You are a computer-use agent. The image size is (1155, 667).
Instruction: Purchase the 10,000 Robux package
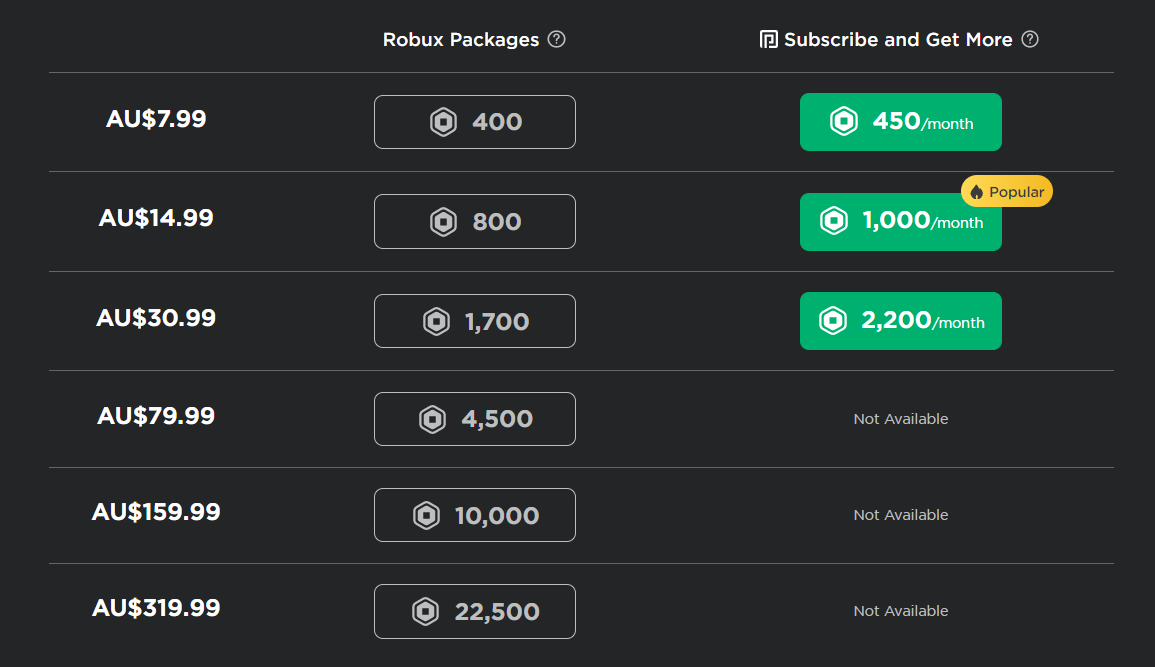click(475, 515)
